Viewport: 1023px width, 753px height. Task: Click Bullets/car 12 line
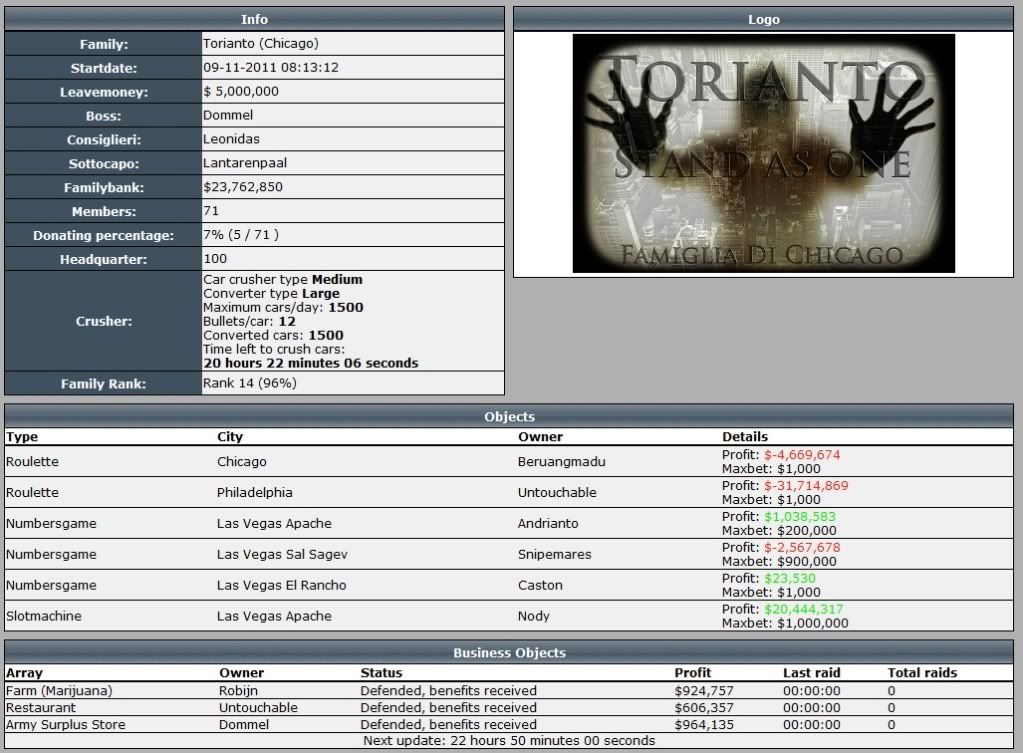[x=249, y=322]
